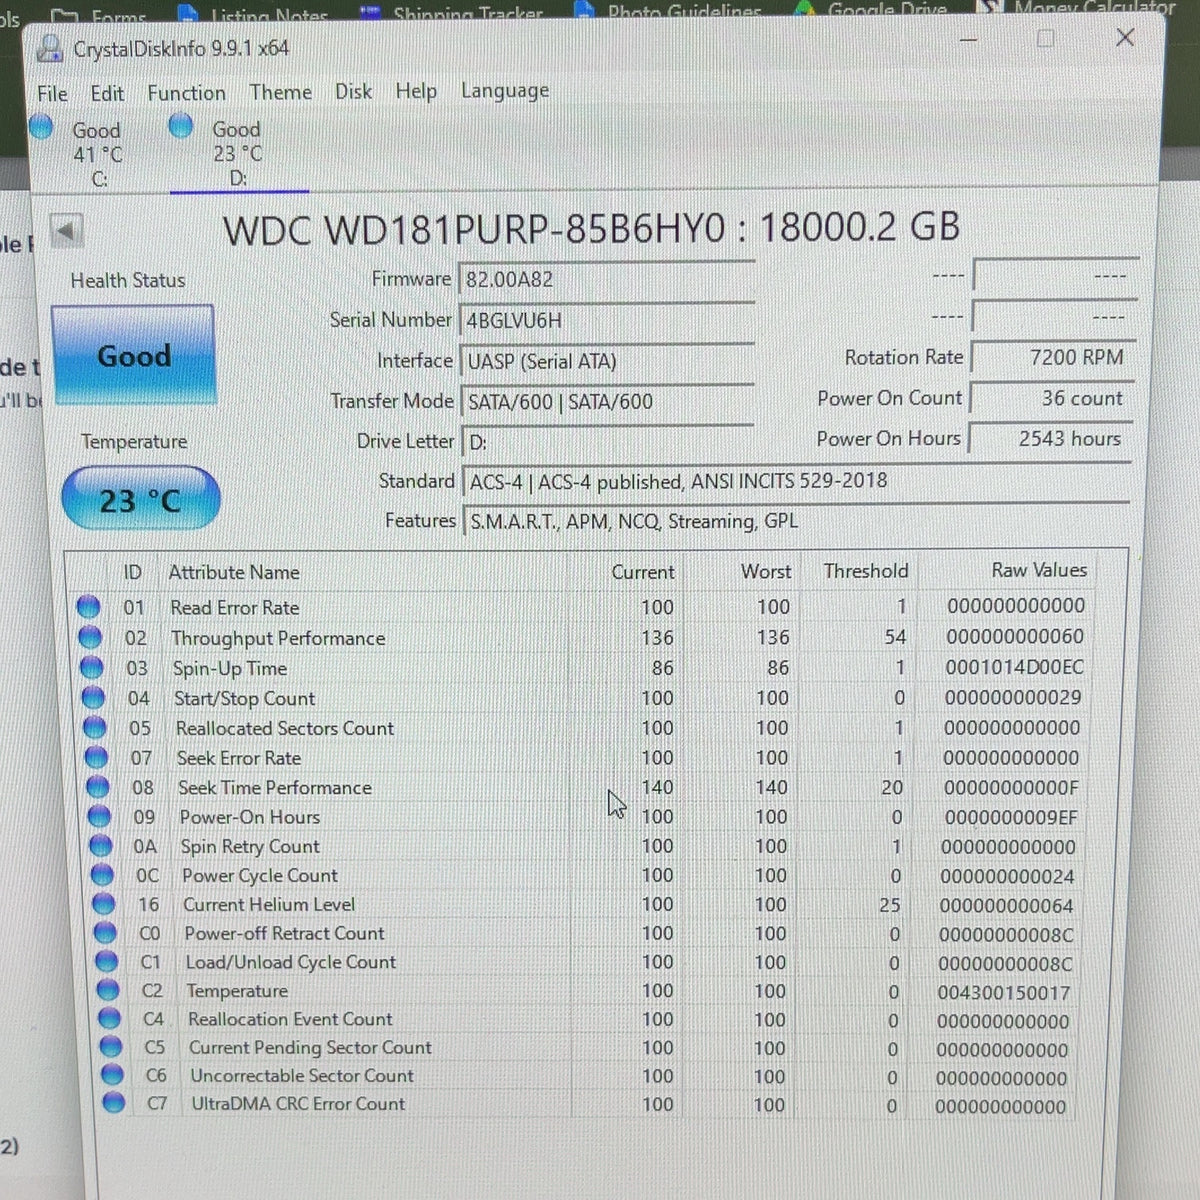Click the C: drive blue status circle
Screen dimensions: 1200x1200
pyautogui.click(x=41, y=127)
